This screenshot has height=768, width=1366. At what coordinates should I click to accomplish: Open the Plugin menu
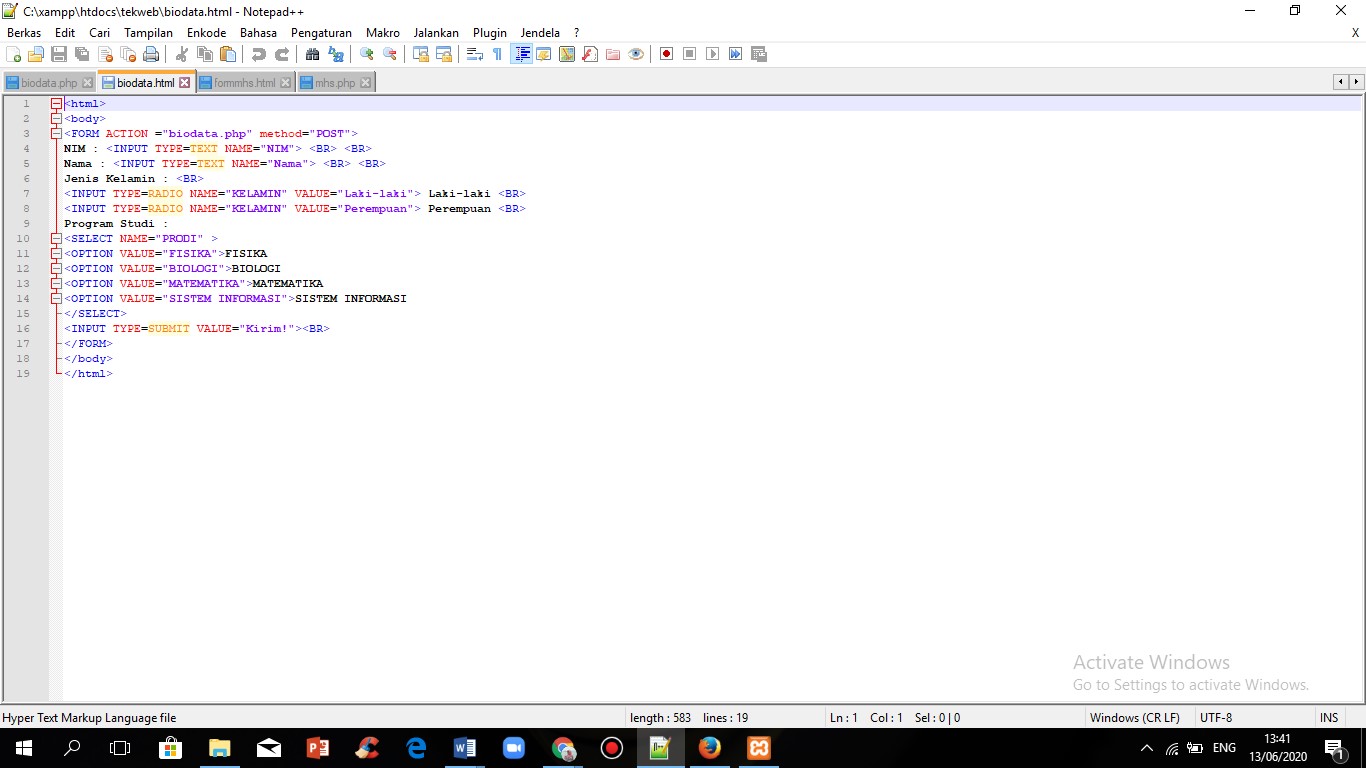pos(490,33)
